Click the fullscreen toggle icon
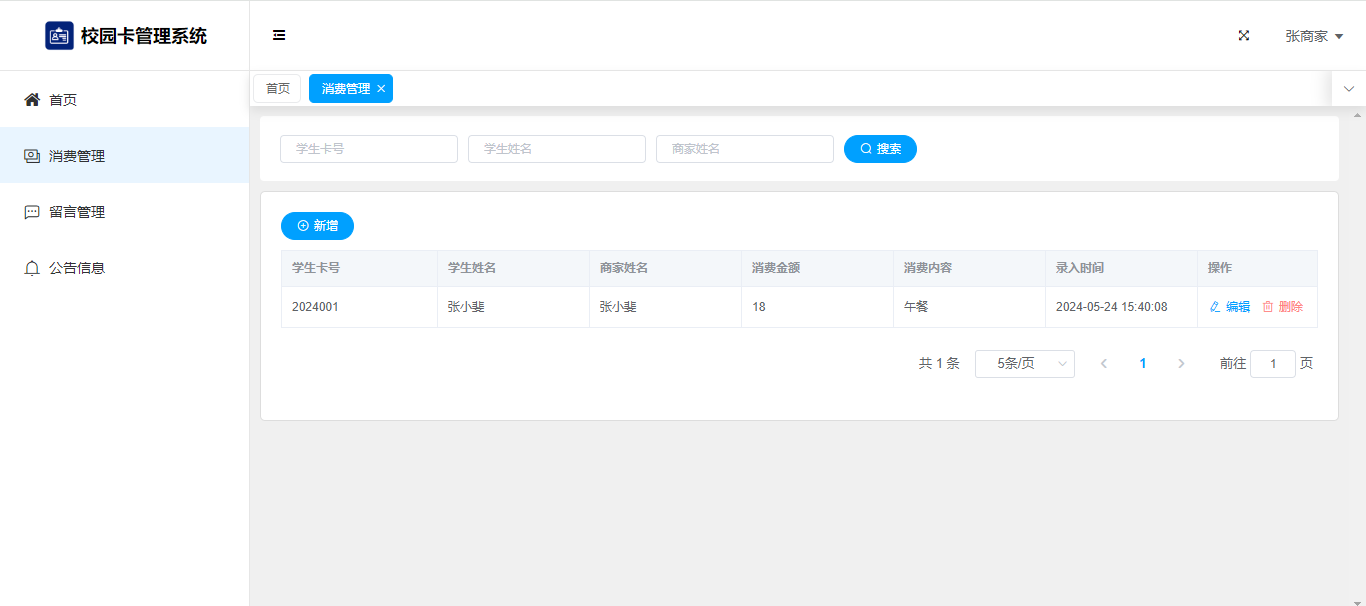1366x606 pixels. [x=1244, y=35]
